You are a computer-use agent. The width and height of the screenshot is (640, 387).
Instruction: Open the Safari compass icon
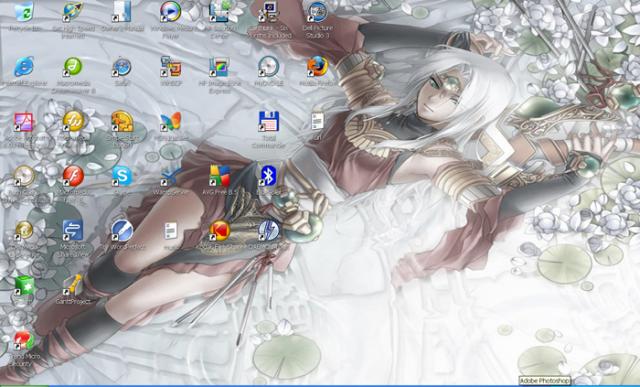point(122,67)
